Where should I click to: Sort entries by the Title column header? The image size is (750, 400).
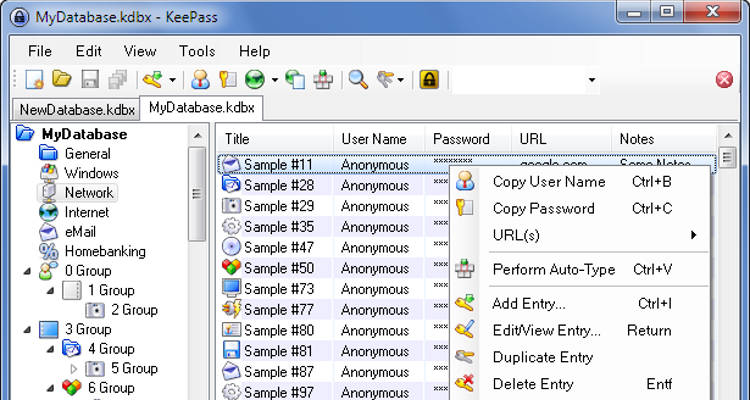(x=274, y=139)
